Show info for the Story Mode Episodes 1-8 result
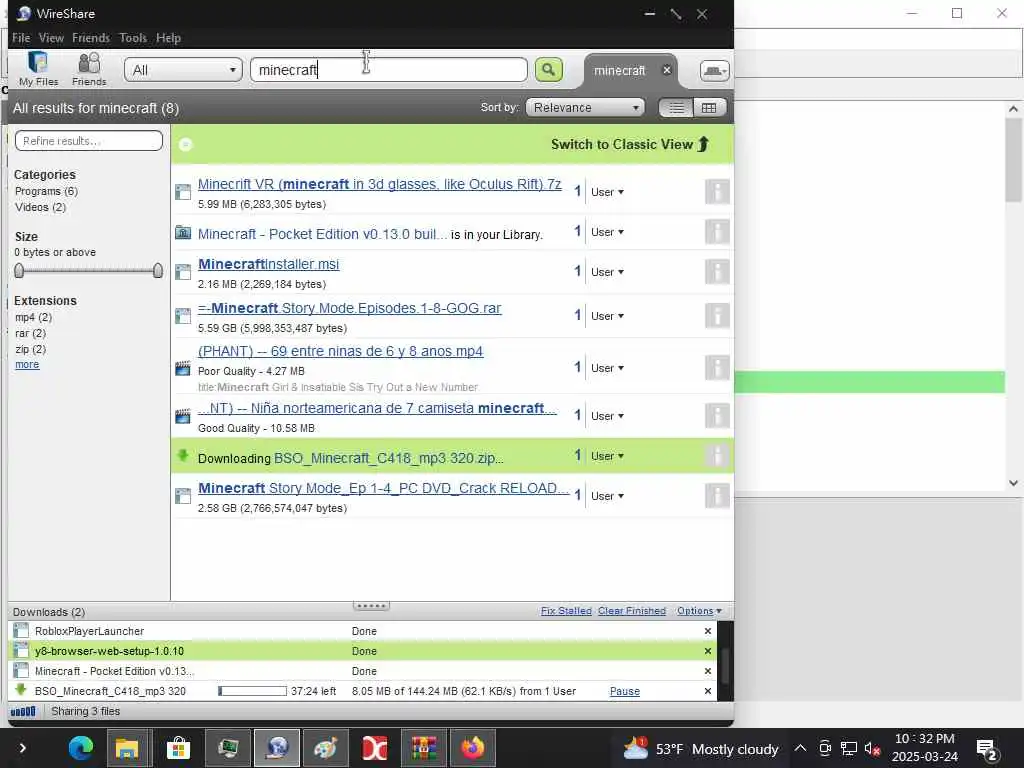Image resolution: width=1024 pixels, height=768 pixels. pyautogui.click(x=717, y=315)
